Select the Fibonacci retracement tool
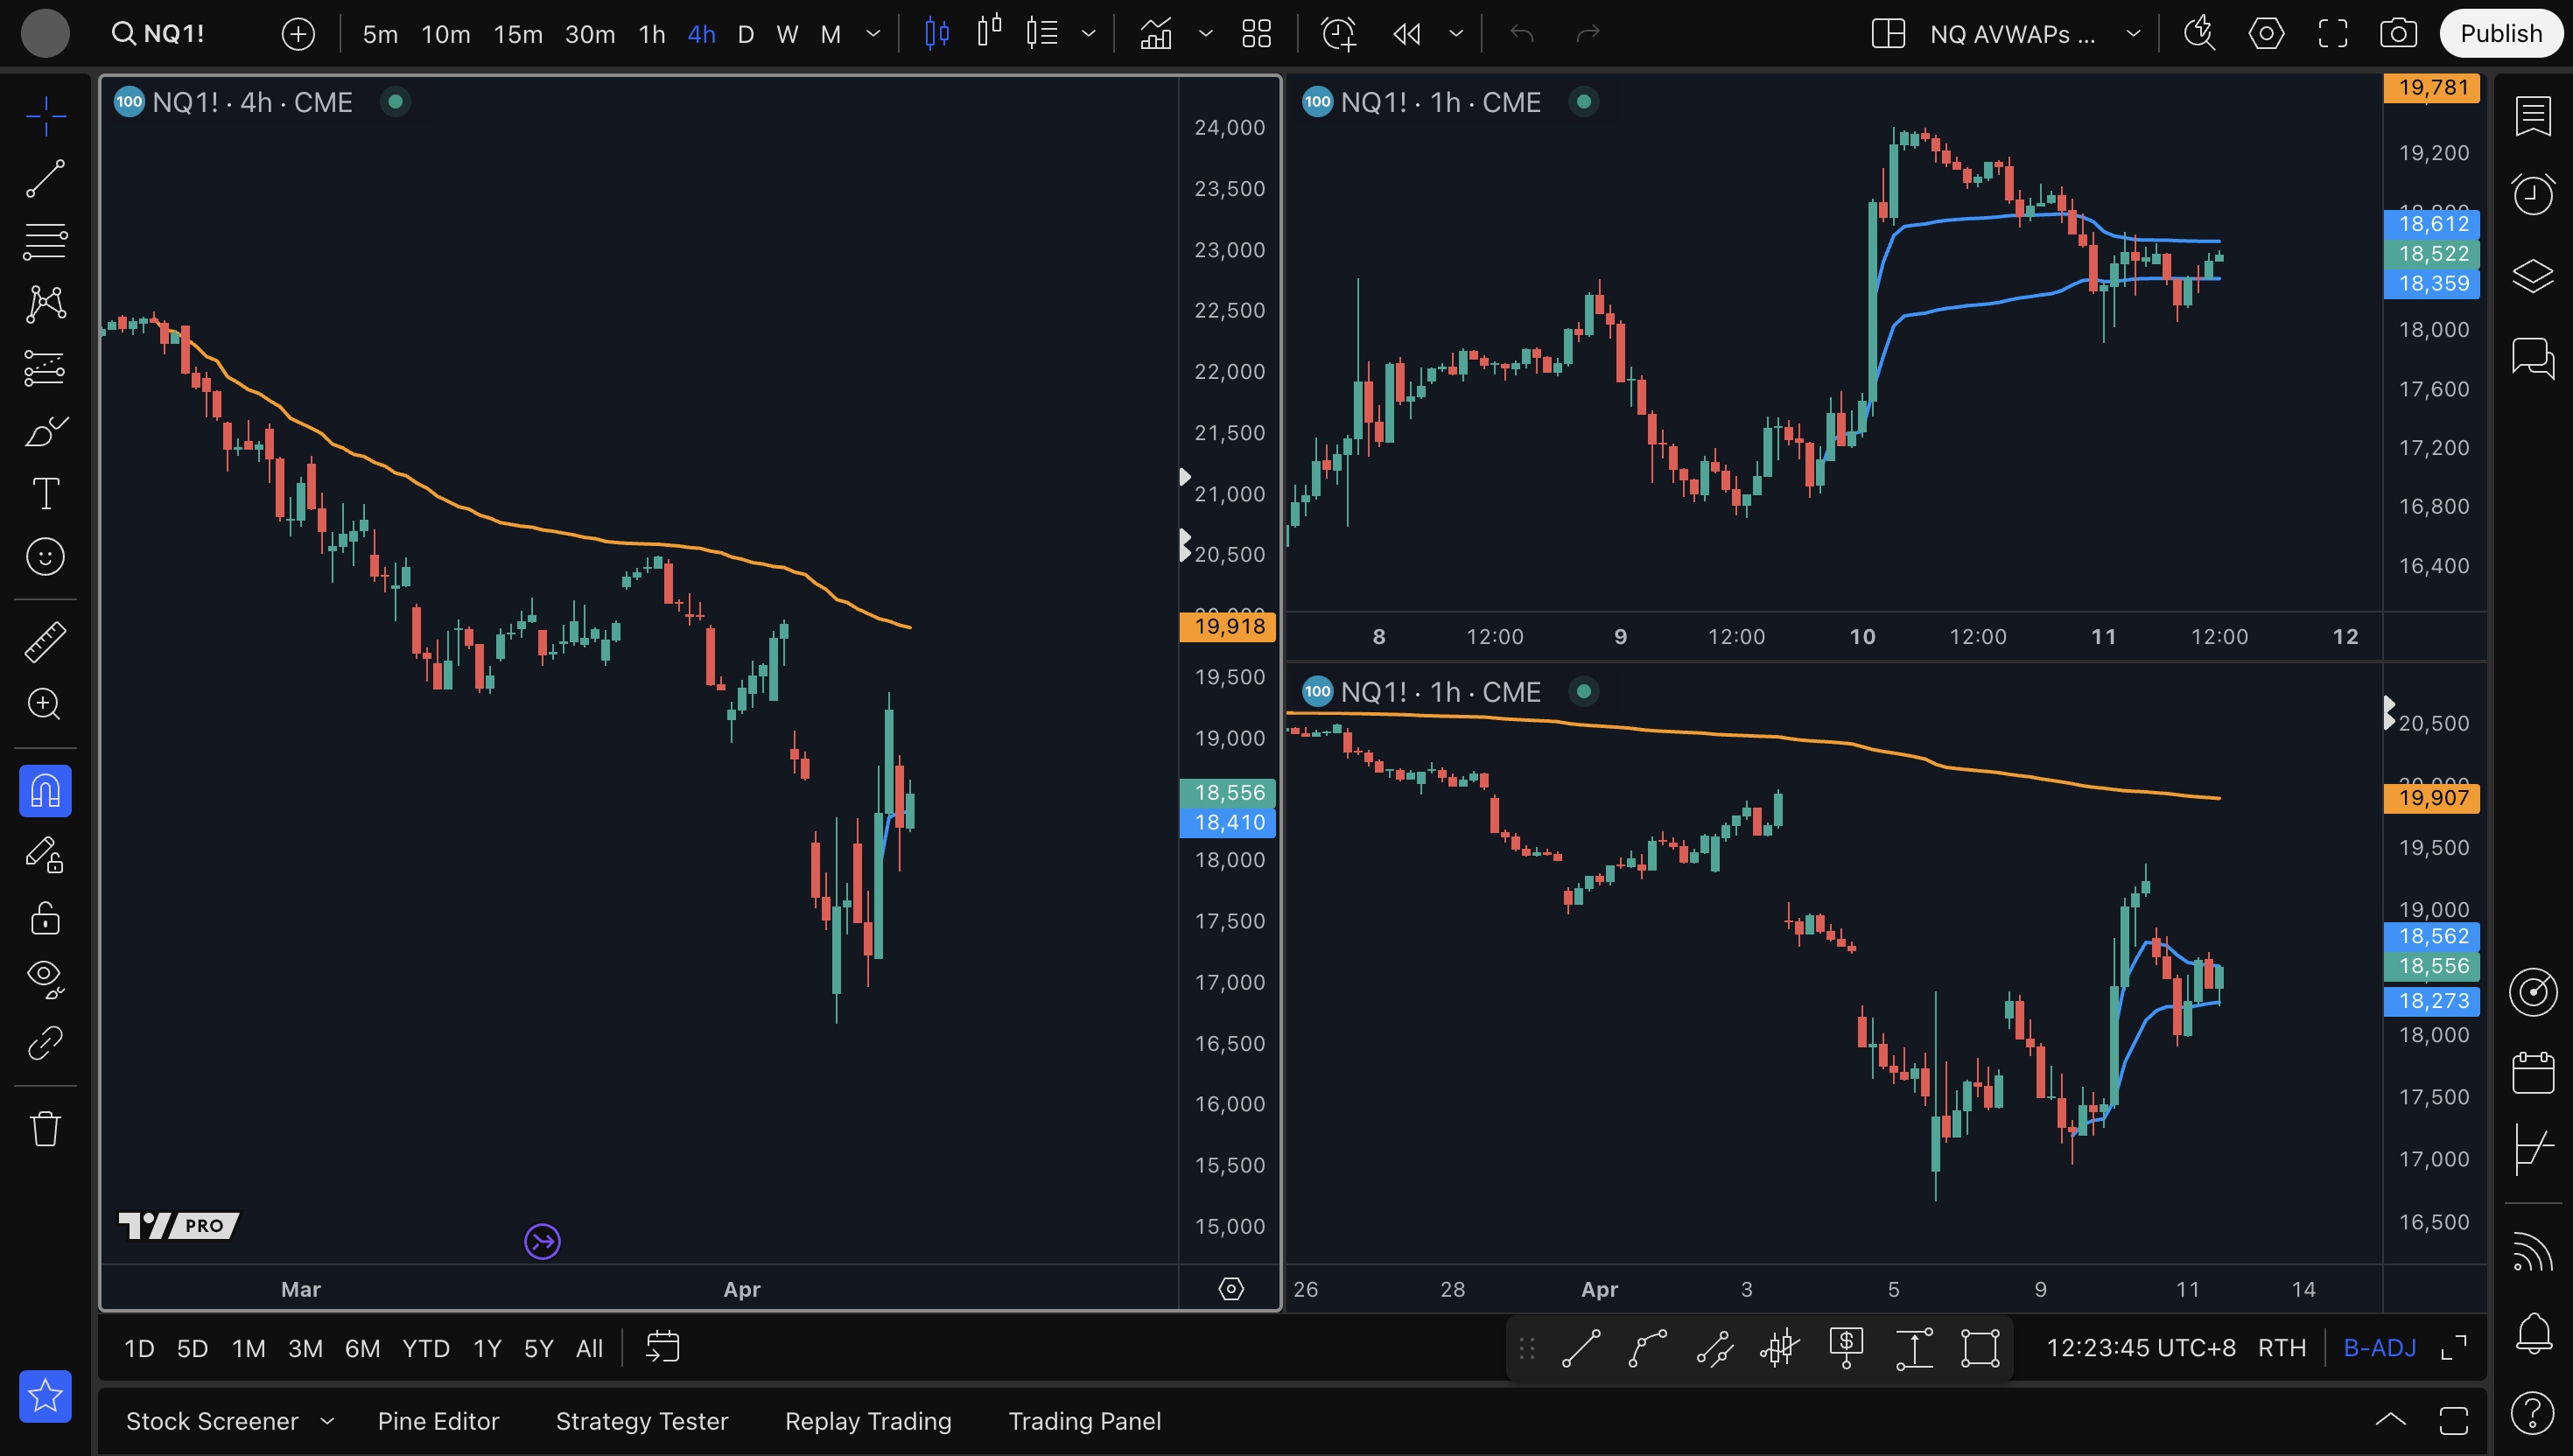The width and height of the screenshot is (2573, 1456). click(45, 241)
